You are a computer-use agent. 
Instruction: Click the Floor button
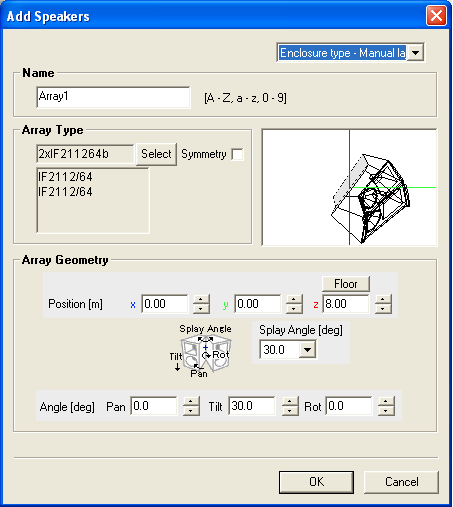[x=346, y=284]
